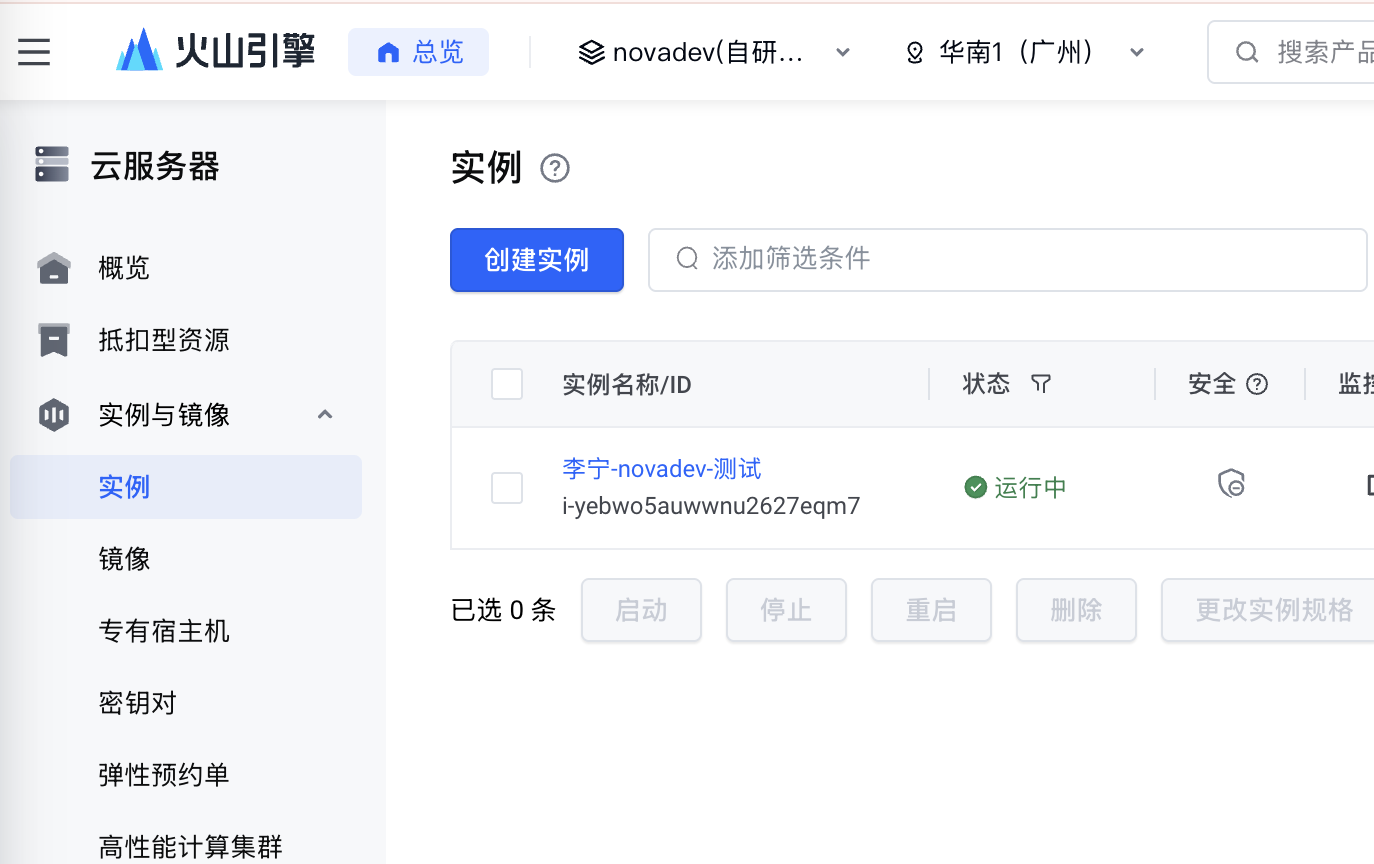Go to 总览 overview tab
Screen dimensions: 1374x864
(418, 52)
